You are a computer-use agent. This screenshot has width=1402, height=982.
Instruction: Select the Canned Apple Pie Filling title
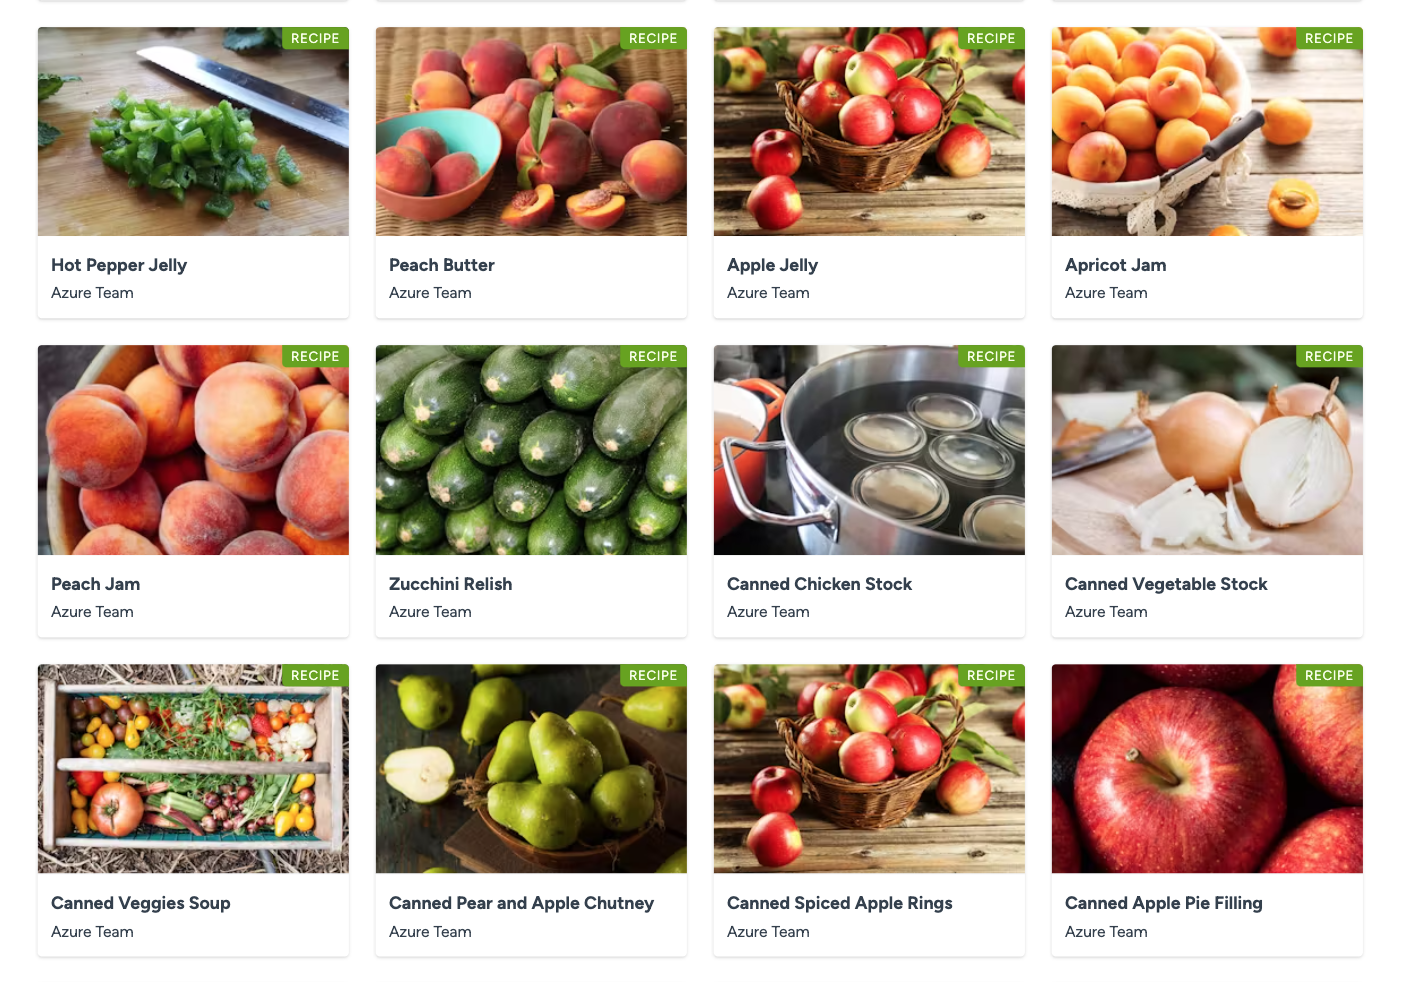click(1163, 903)
